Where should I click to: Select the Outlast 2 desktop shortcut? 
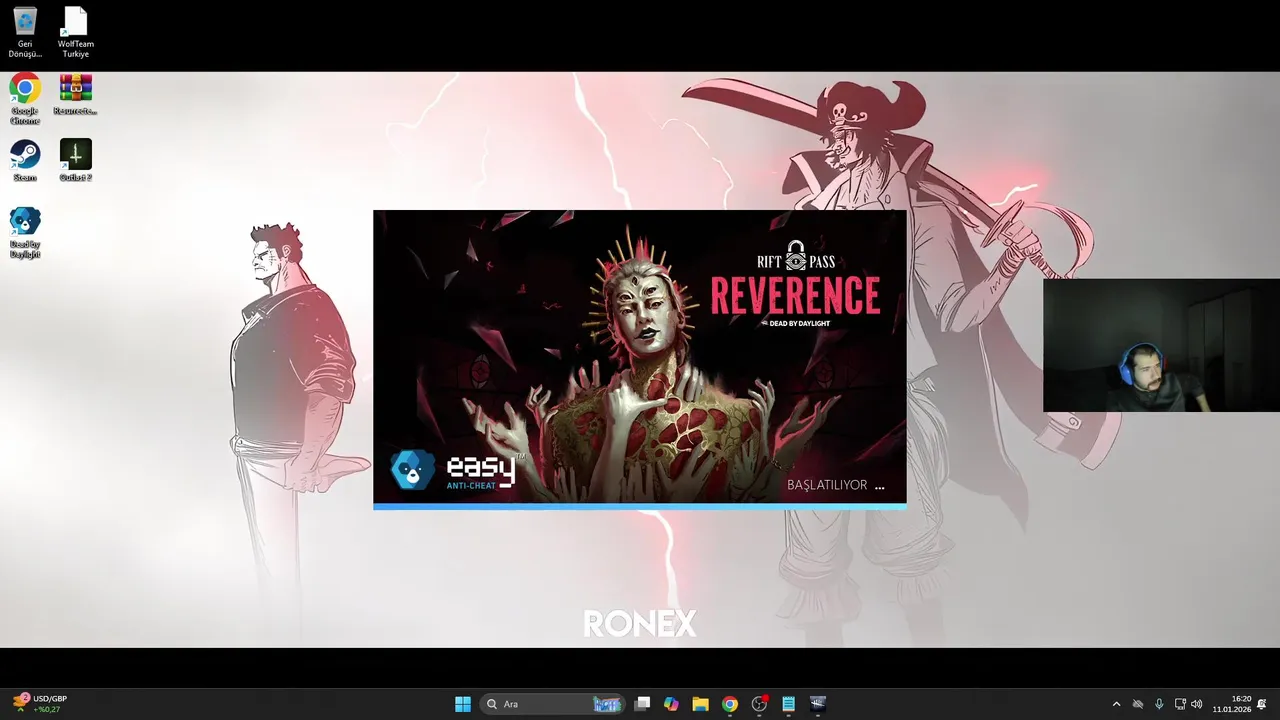(75, 160)
